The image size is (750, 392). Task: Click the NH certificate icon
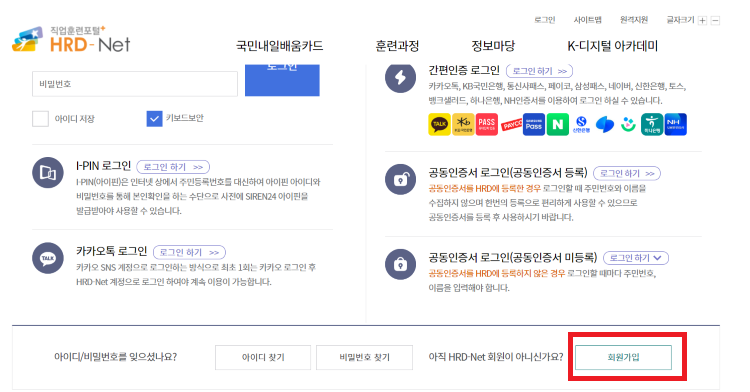[675, 125]
